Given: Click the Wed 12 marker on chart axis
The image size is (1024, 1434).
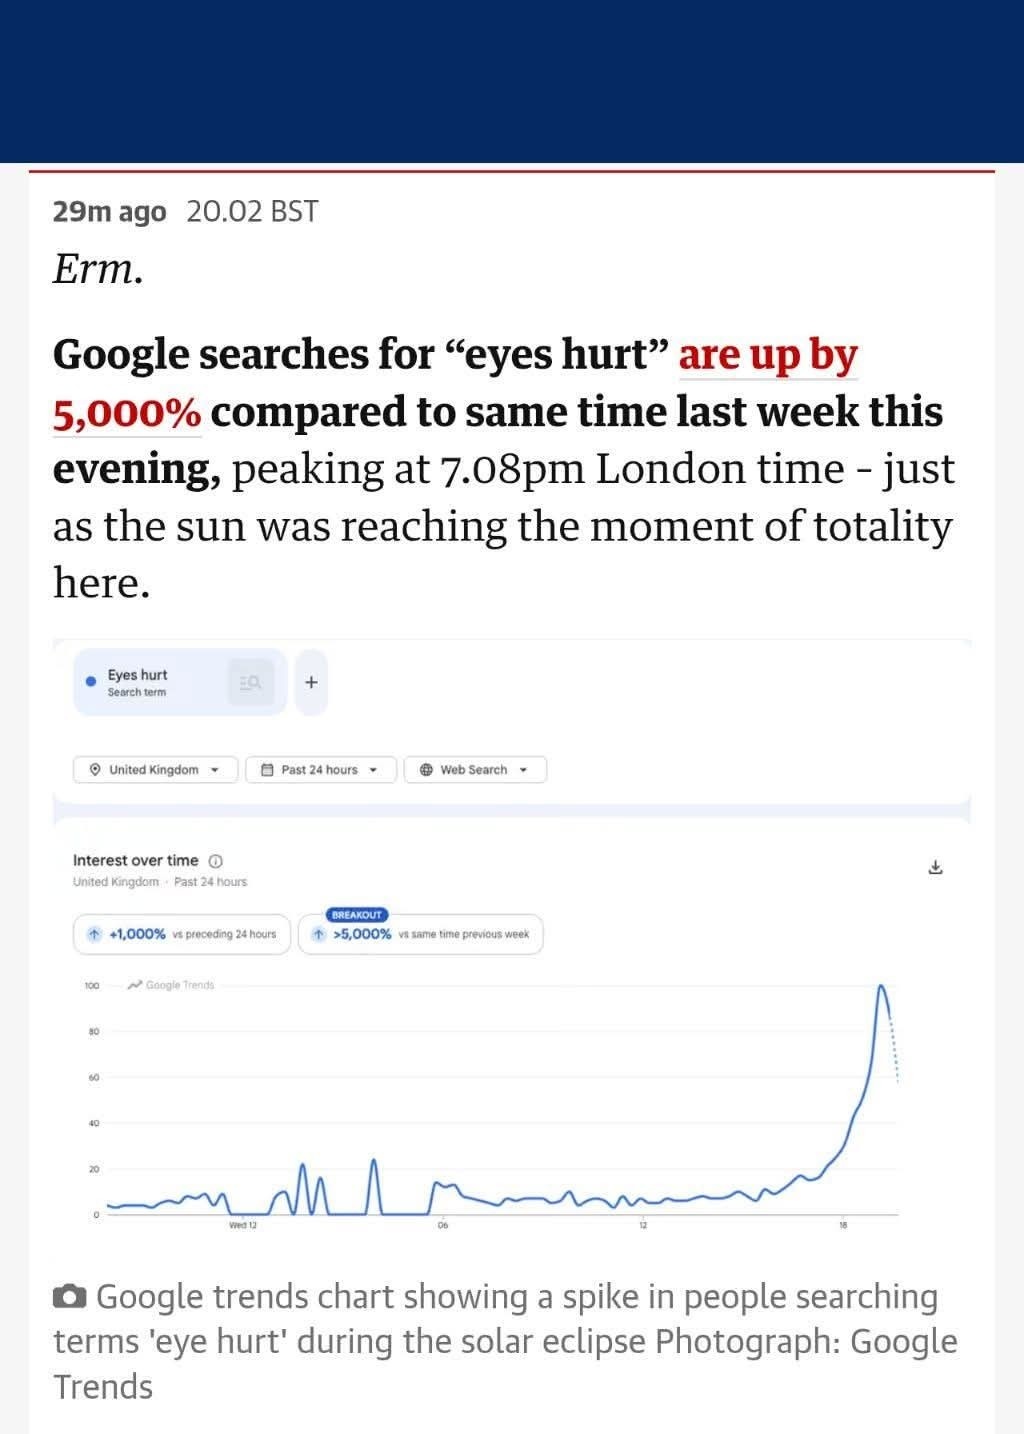Looking at the screenshot, I should click(x=243, y=1225).
